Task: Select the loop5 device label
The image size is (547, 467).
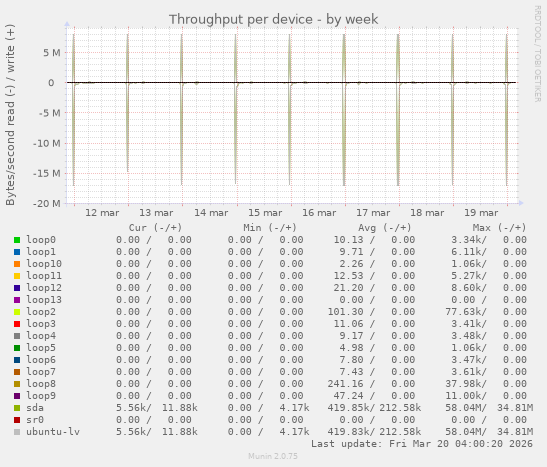Action: point(41,348)
